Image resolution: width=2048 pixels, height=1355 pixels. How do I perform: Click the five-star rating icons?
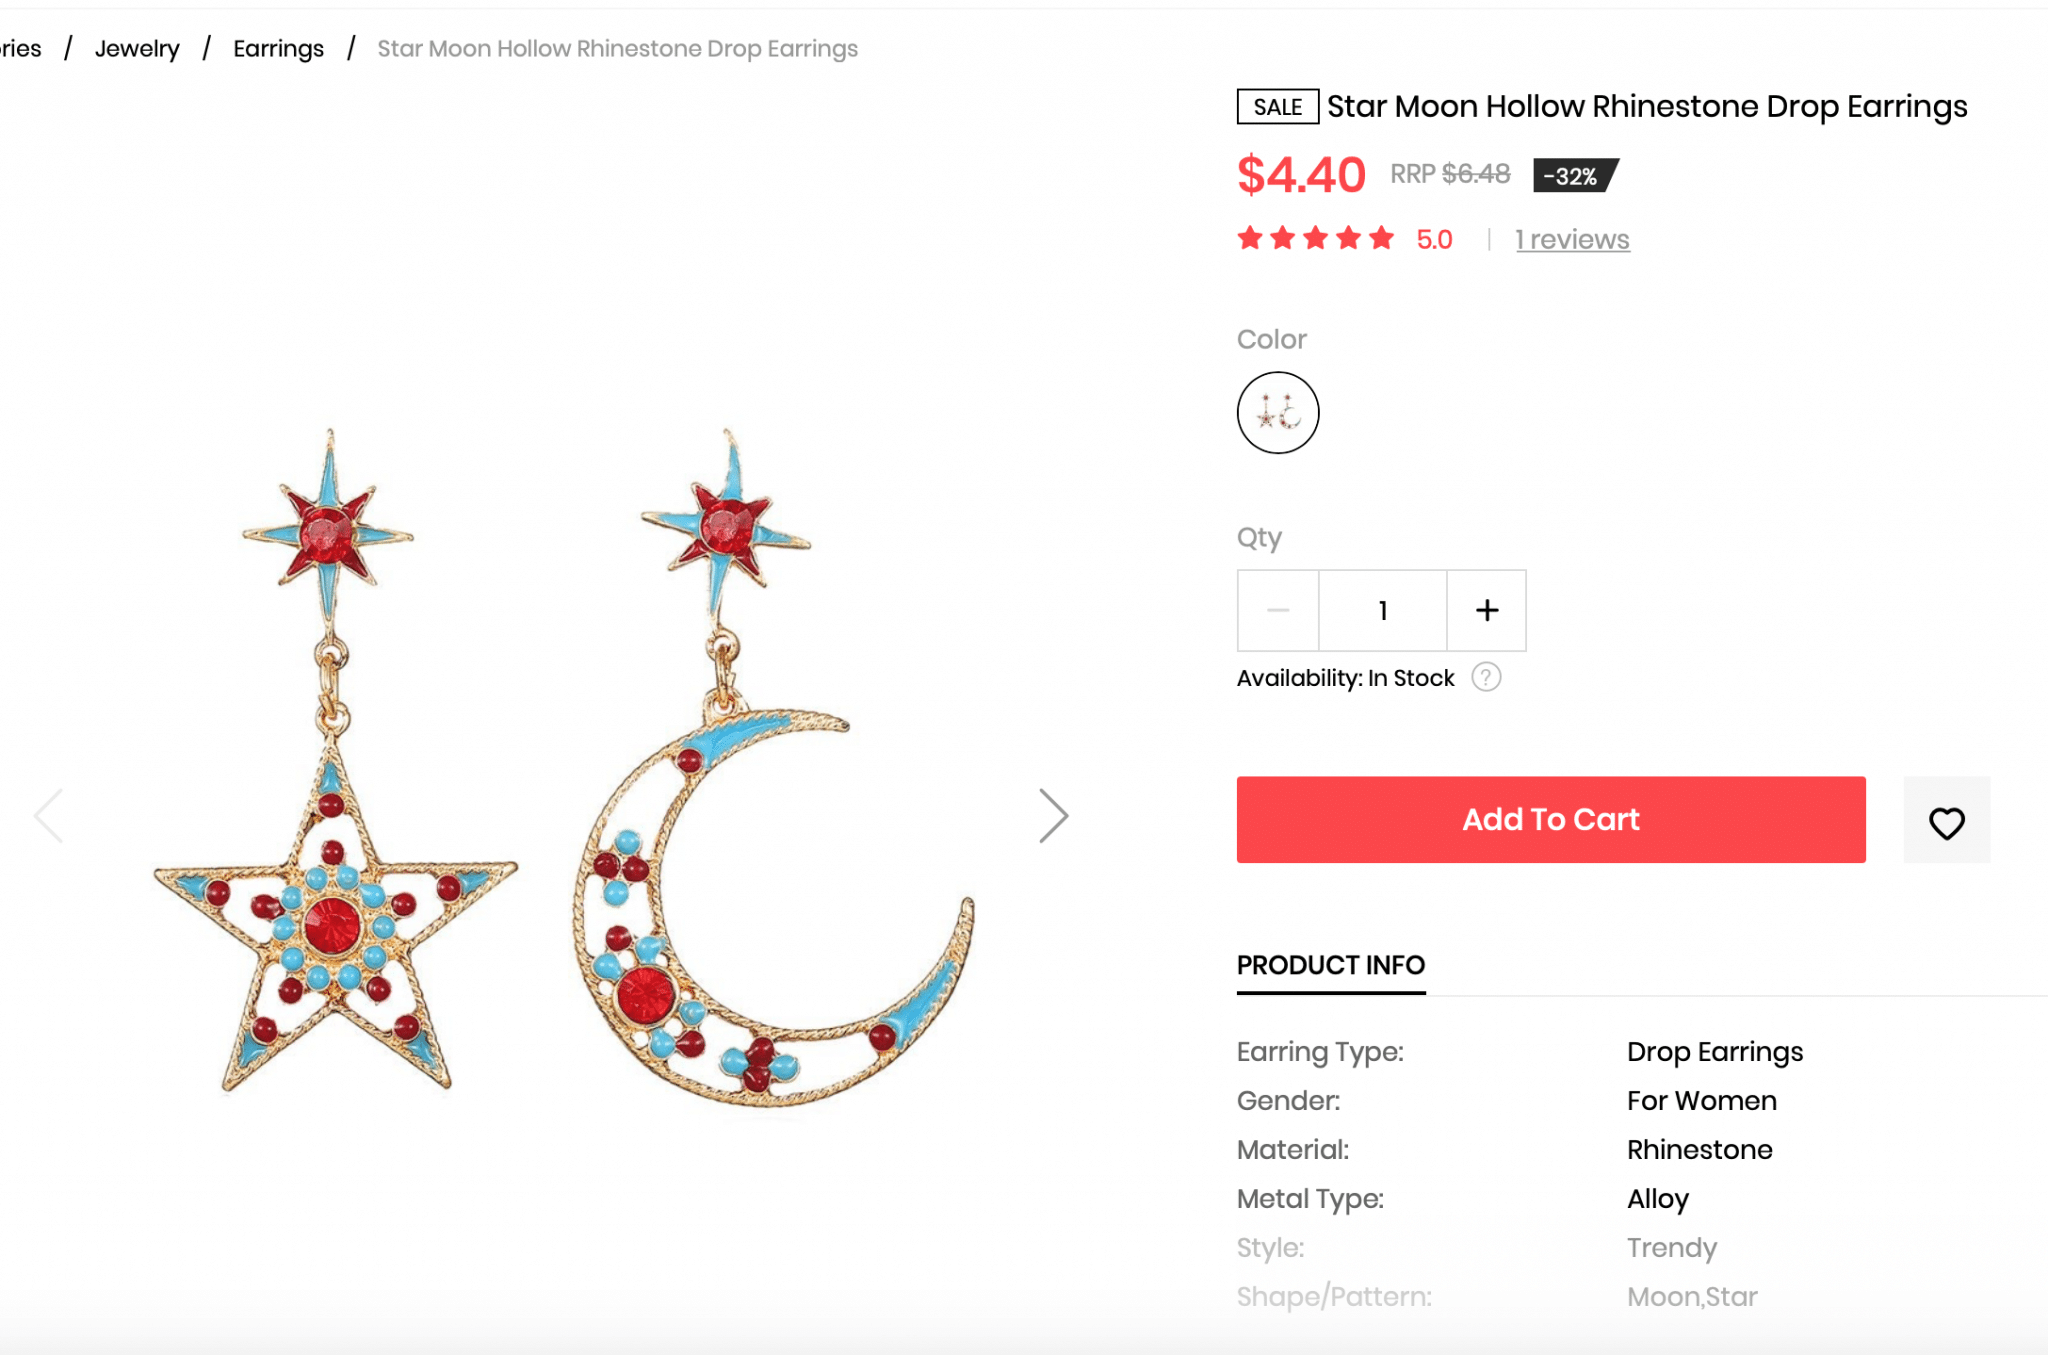coord(1315,239)
